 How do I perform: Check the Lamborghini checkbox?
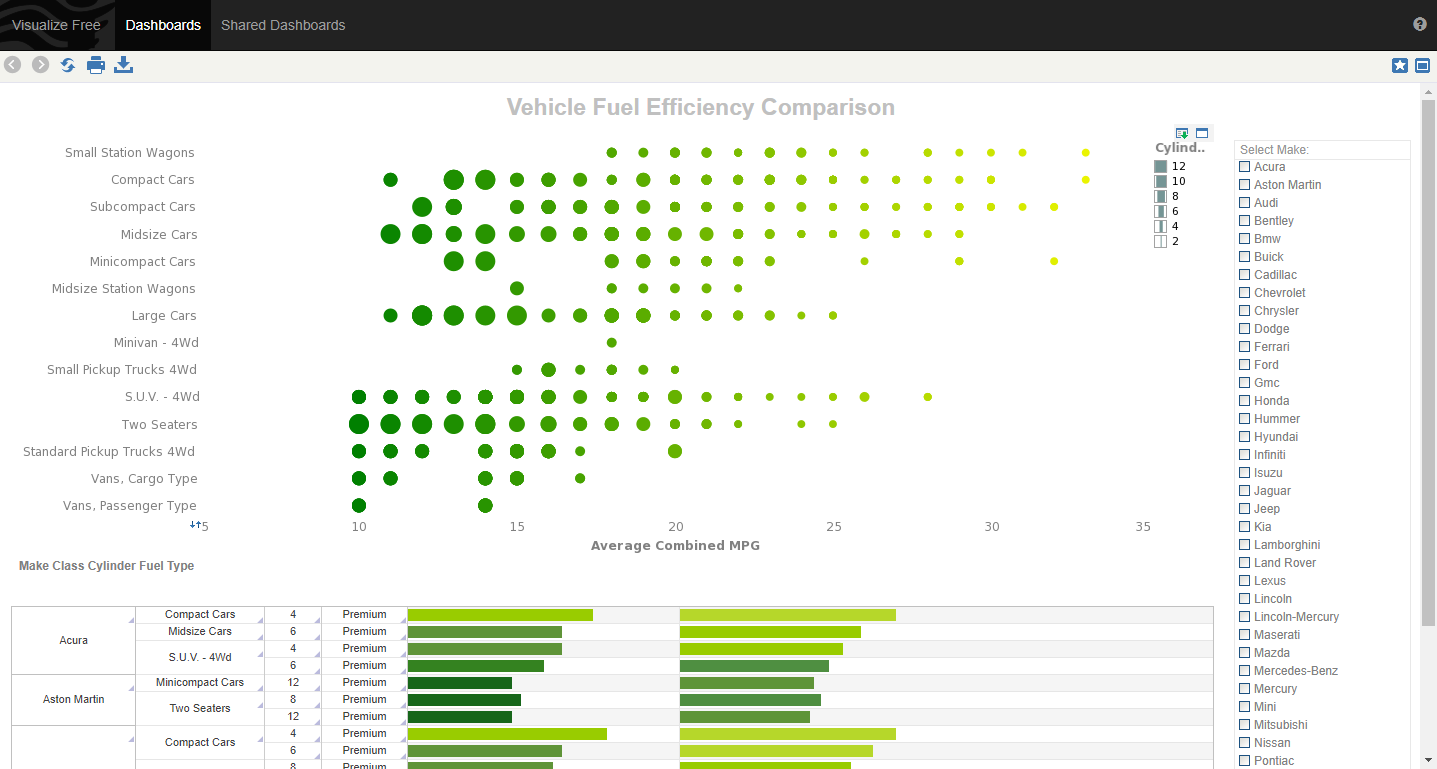point(1245,545)
